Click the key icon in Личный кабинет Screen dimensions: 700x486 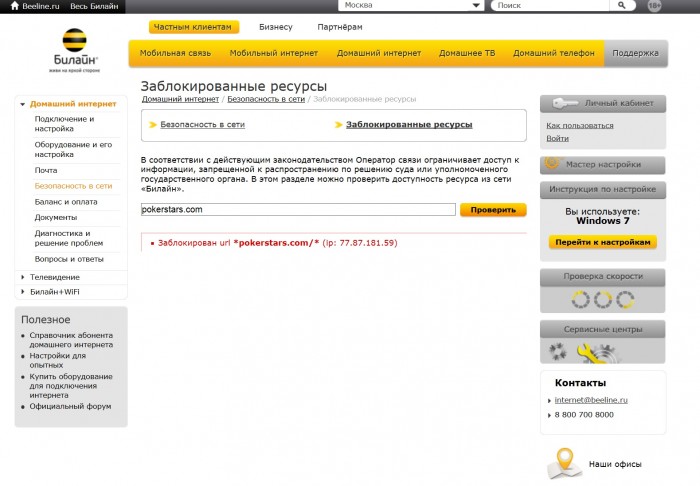pyautogui.click(x=565, y=104)
